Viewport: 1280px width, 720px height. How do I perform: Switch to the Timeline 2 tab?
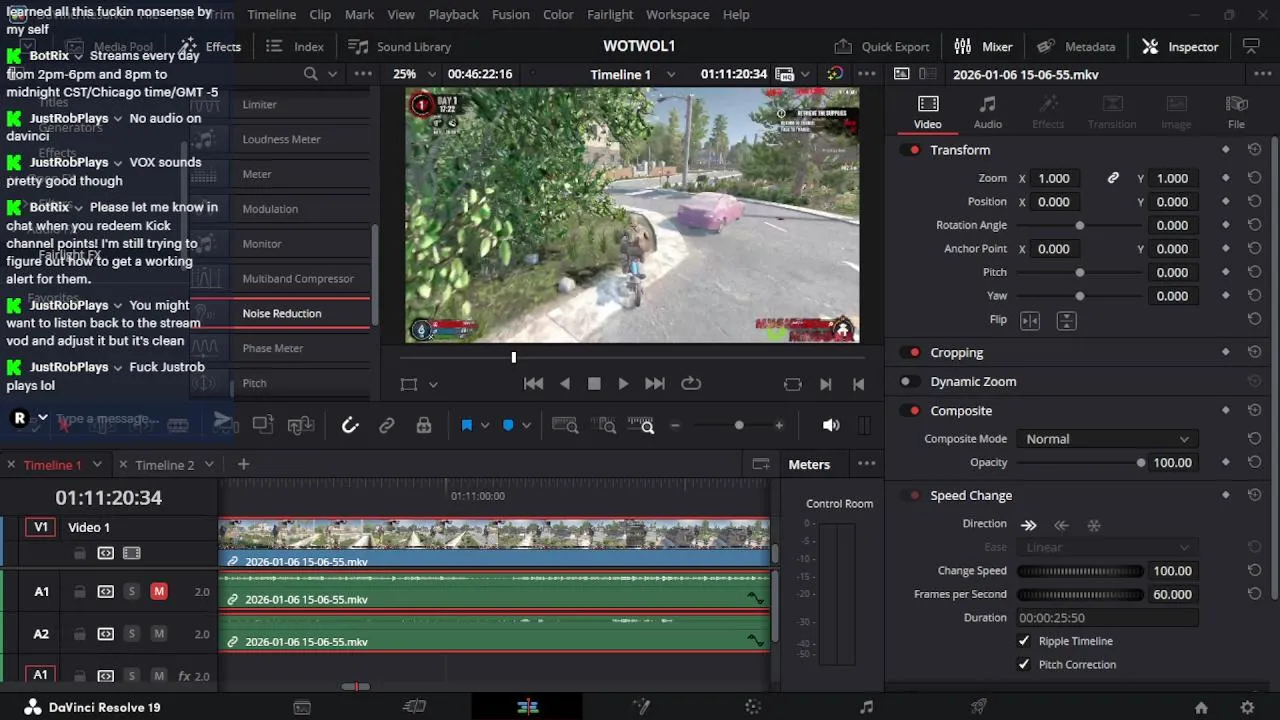[164, 465]
